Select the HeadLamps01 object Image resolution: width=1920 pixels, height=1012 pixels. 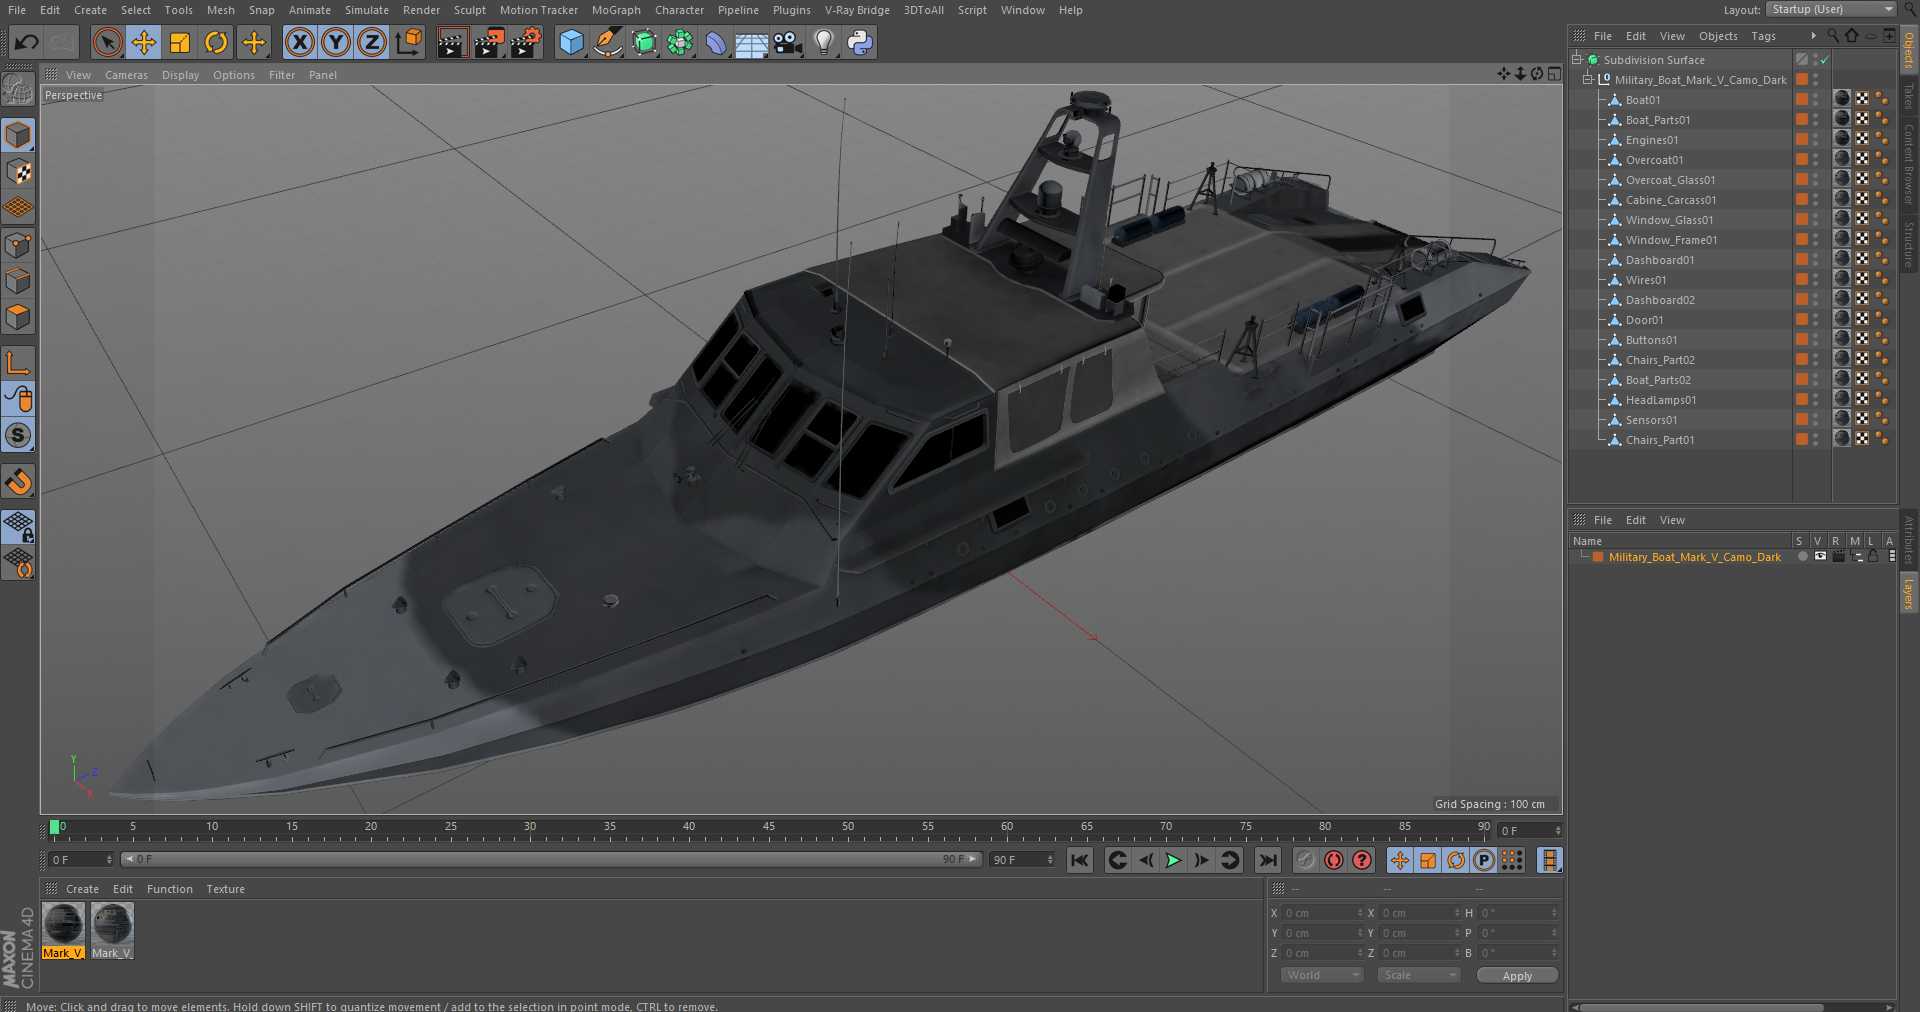[1661, 400]
